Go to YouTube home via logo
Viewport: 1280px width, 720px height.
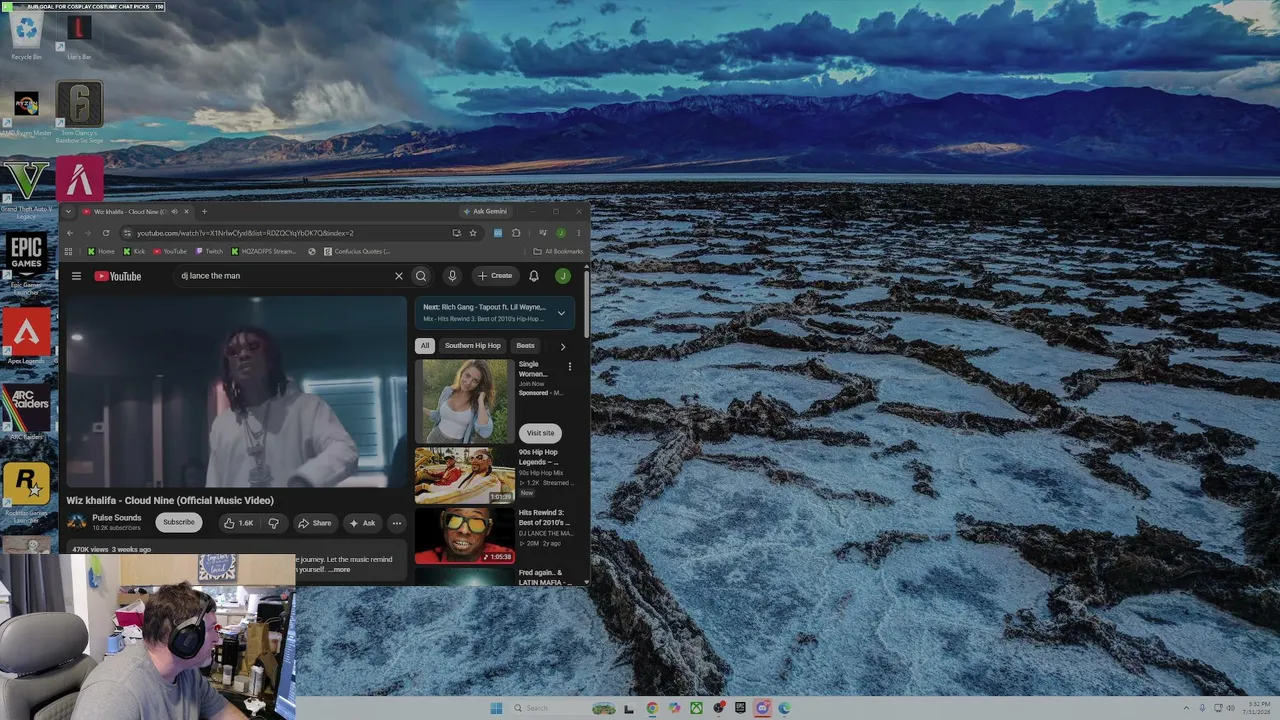(118, 276)
